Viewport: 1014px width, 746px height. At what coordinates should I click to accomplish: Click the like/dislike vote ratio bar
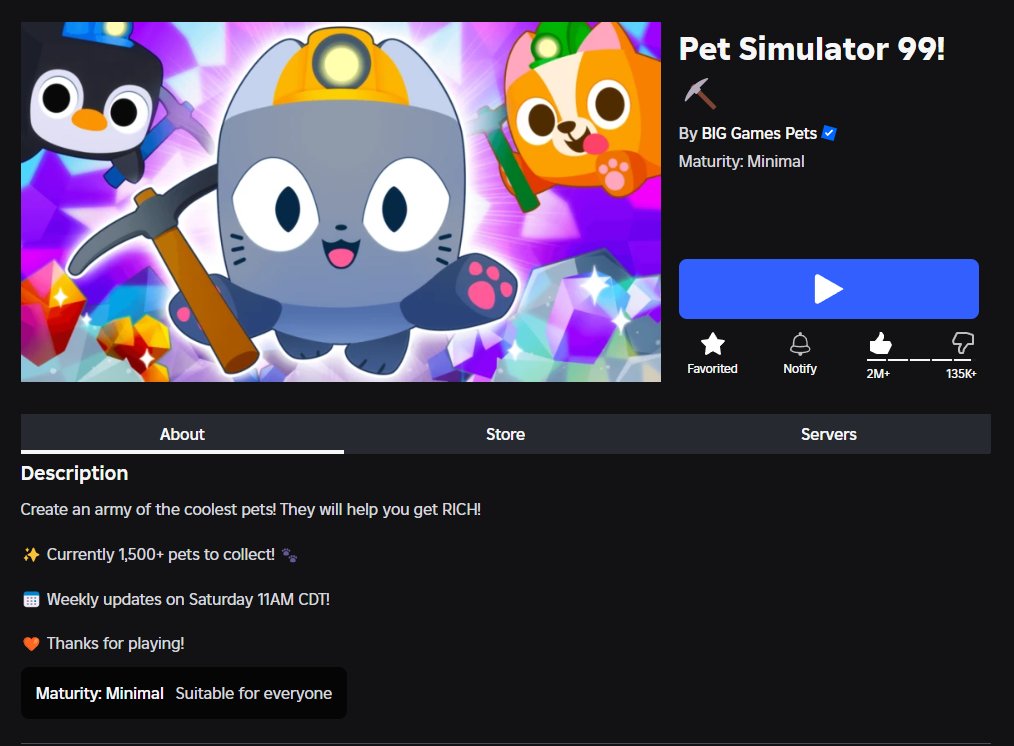919,359
